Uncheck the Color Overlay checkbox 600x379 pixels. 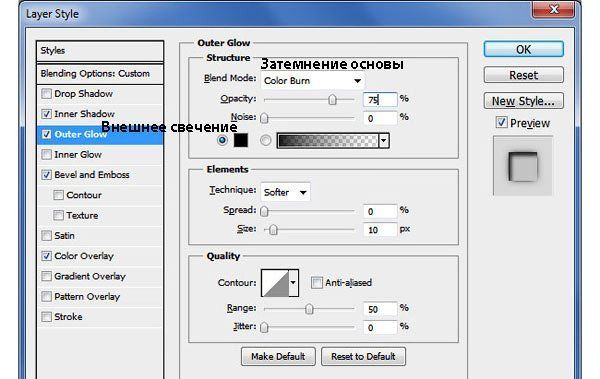[46, 256]
